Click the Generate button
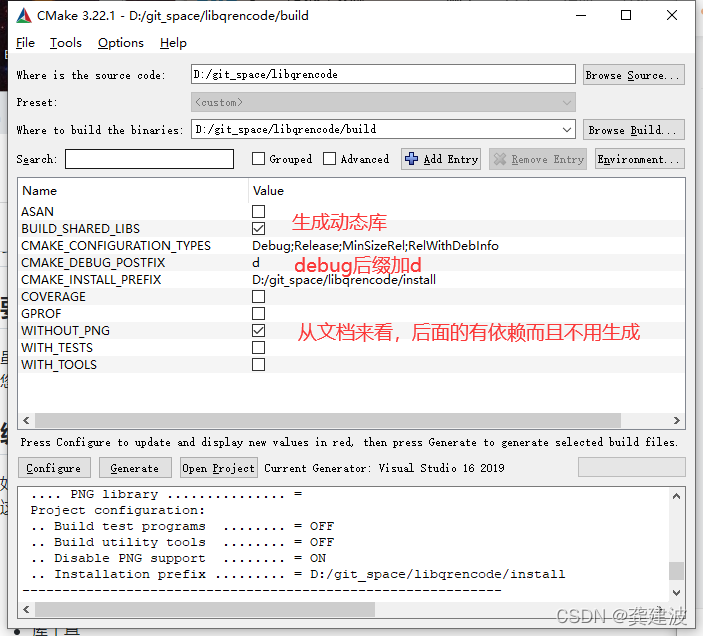Viewport: 703px width, 636px height. tap(134, 468)
